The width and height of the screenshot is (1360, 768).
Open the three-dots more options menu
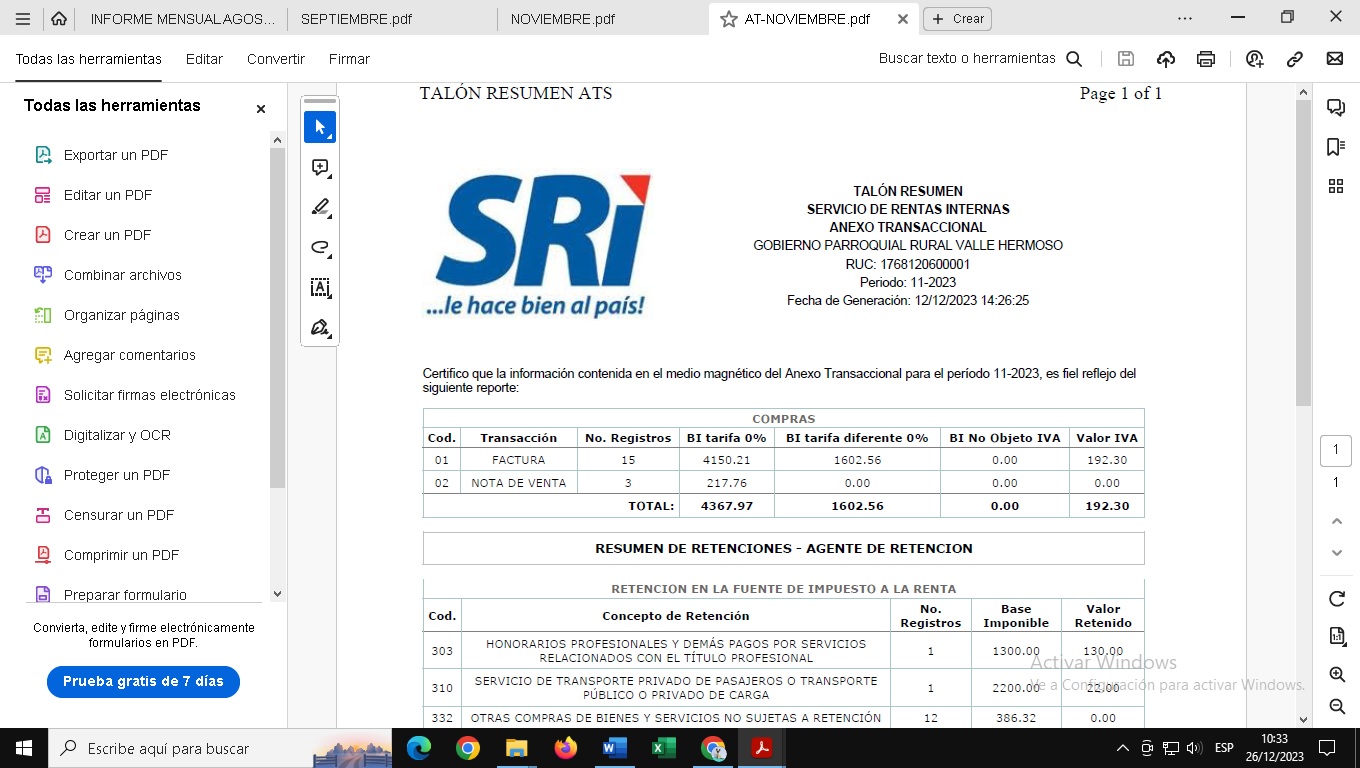tap(1185, 18)
